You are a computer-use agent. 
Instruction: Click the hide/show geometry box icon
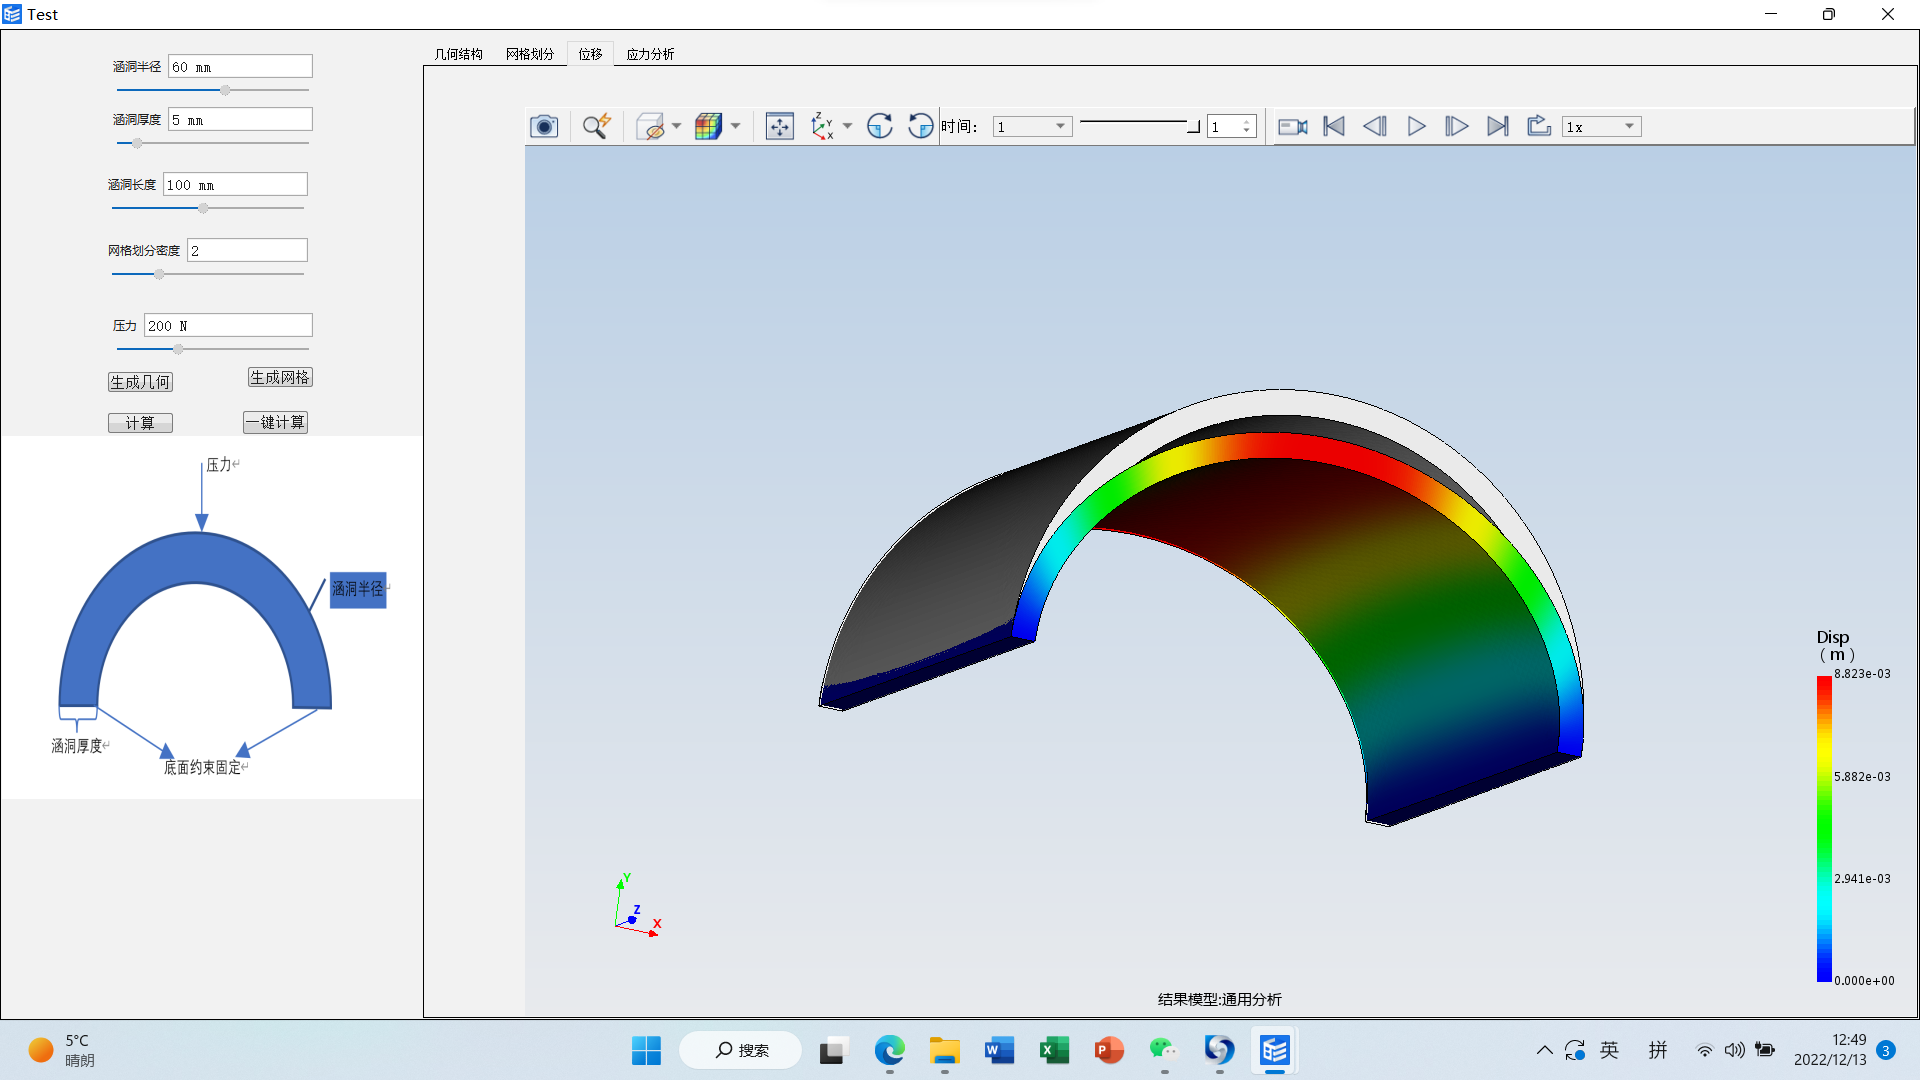651,126
